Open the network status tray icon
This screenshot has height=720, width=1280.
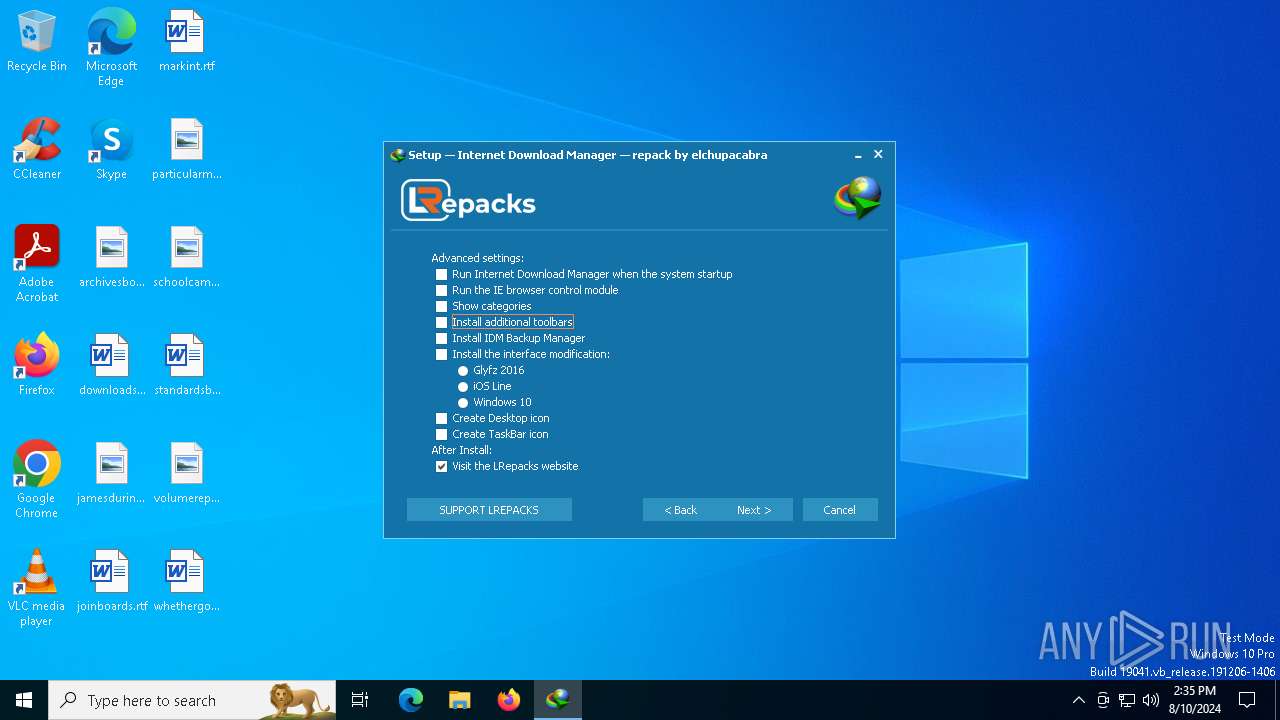[x=1127, y=700]
